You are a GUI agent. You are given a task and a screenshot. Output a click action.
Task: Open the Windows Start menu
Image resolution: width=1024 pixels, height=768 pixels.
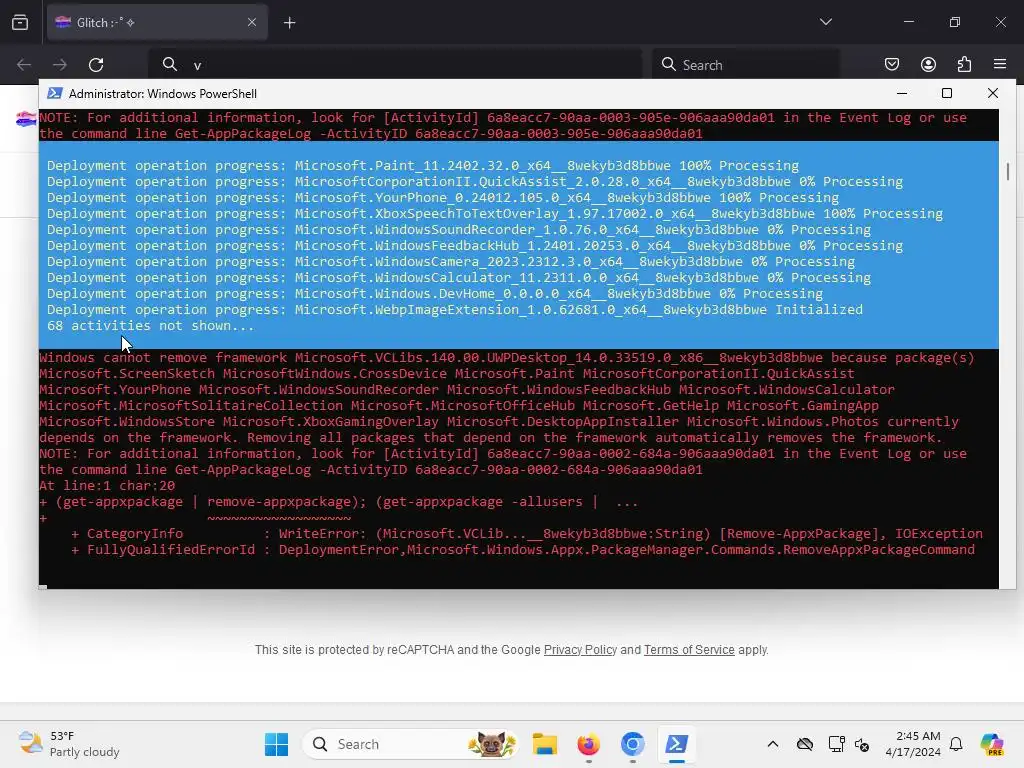click(276, 744)
